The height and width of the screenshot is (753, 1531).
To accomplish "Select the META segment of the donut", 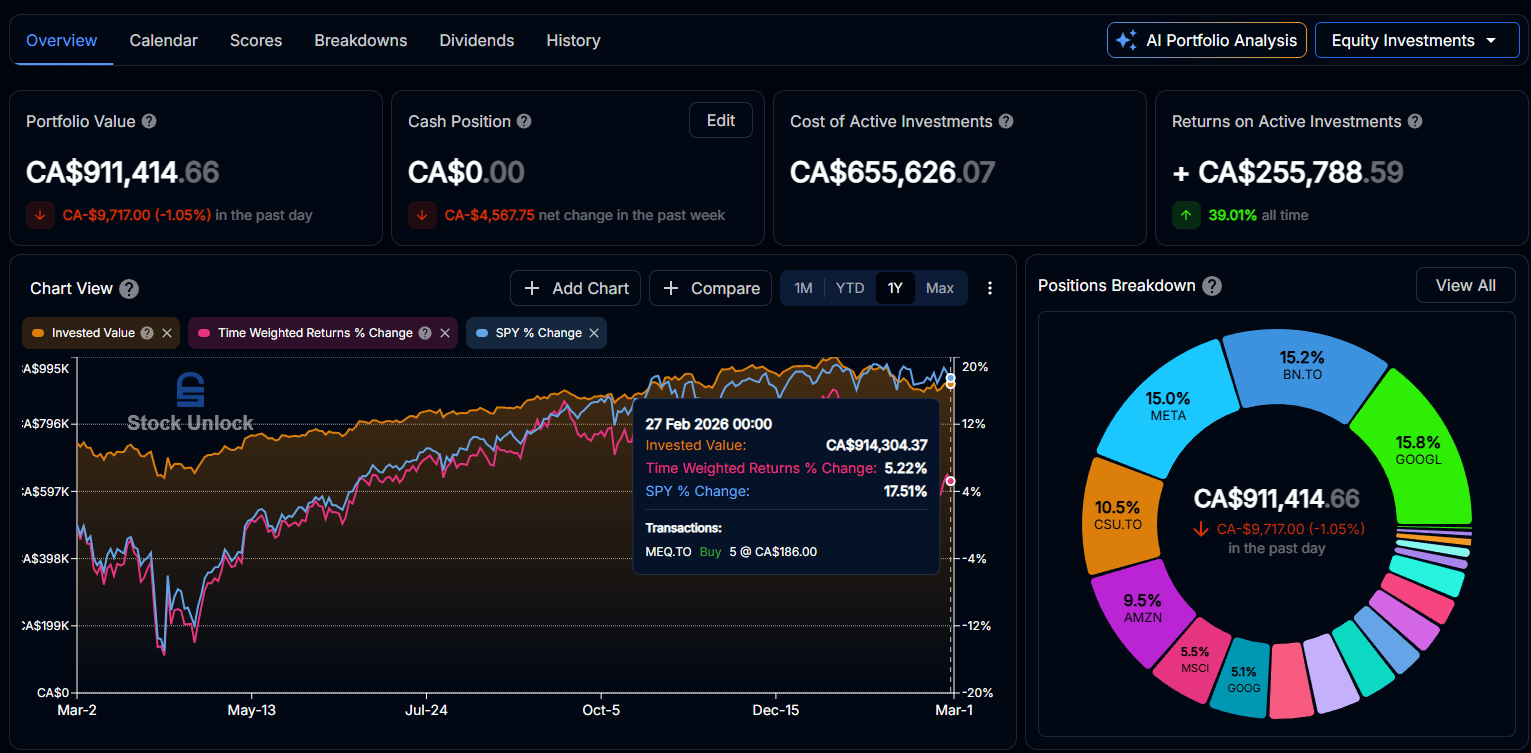I will 1168,405.
